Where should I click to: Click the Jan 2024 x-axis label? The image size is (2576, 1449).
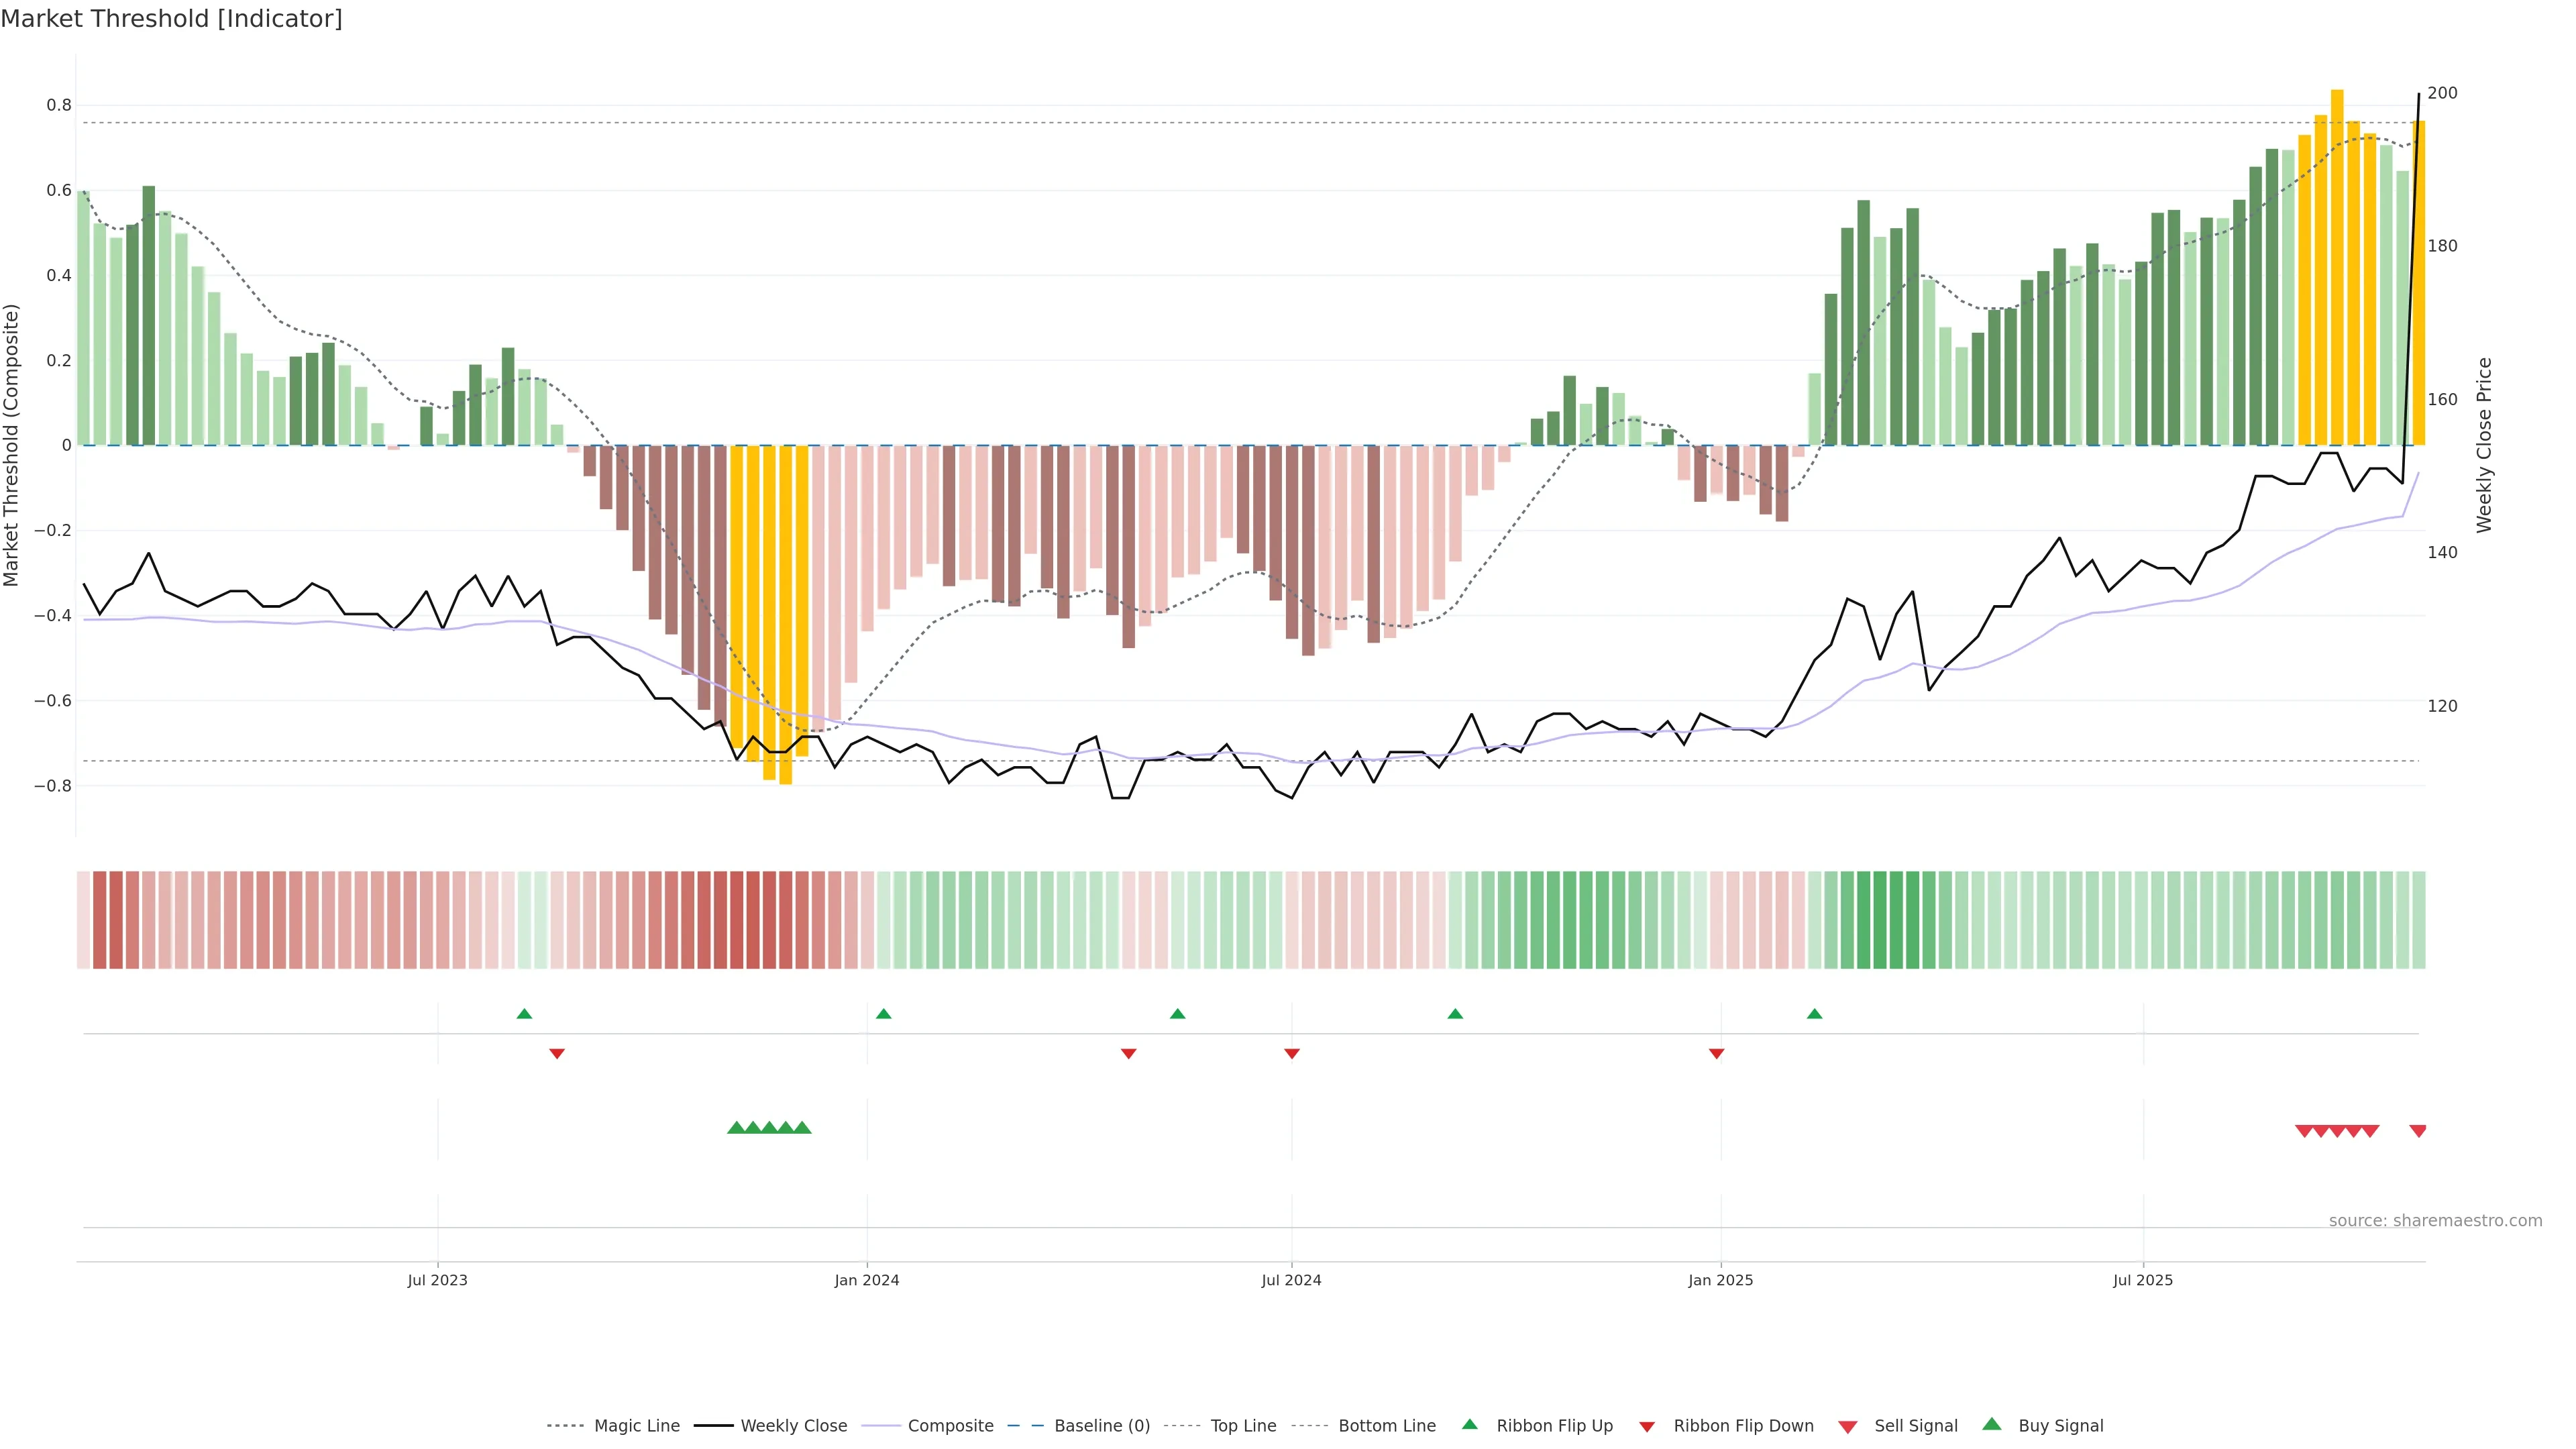[x=867, y=1280]
